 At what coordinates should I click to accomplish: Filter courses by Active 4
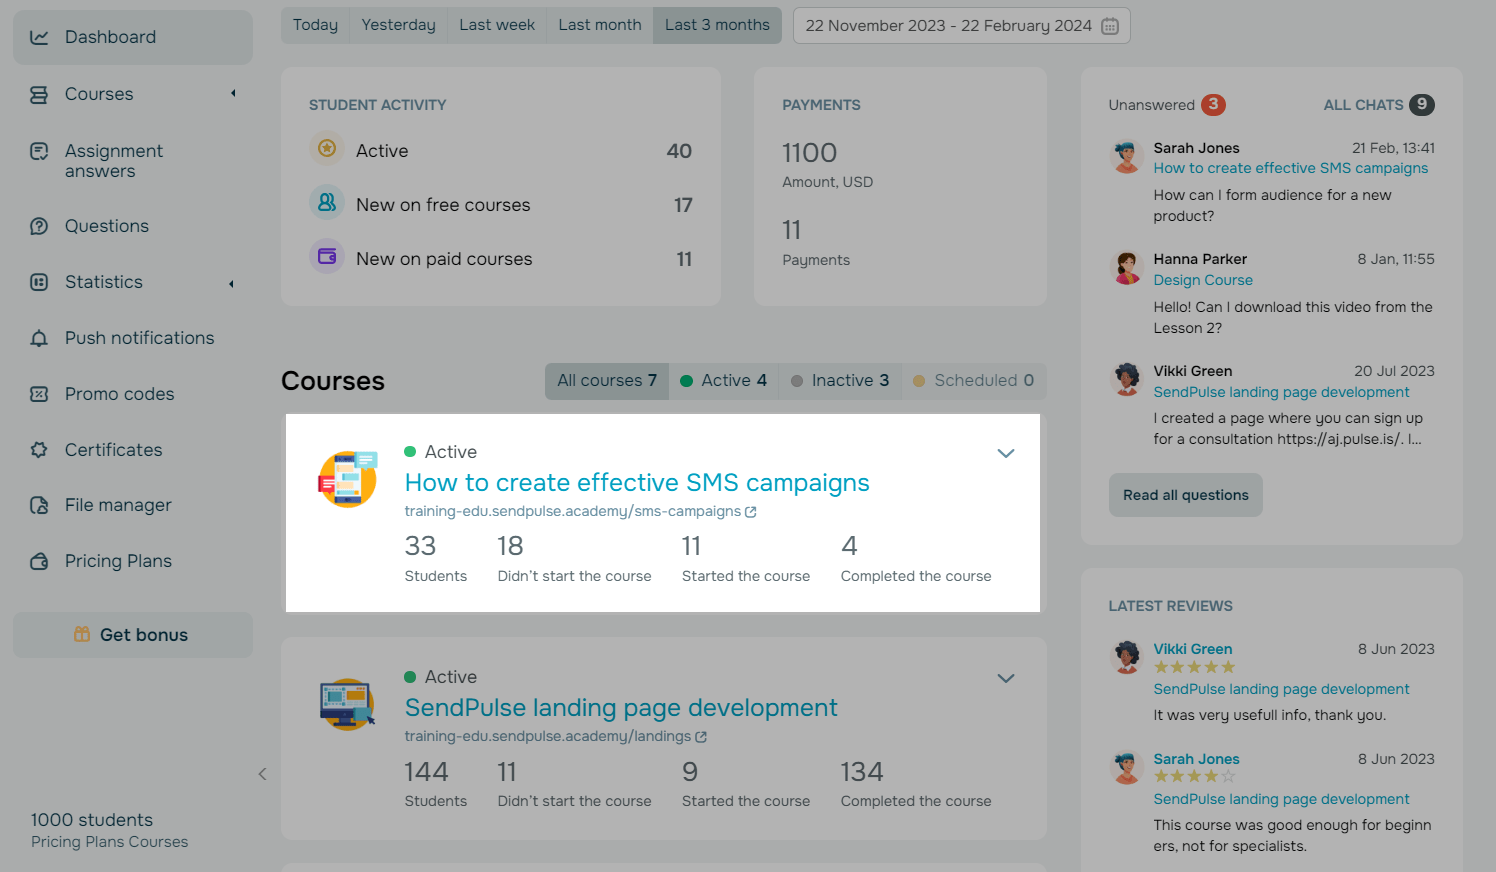tap(723, 381)
